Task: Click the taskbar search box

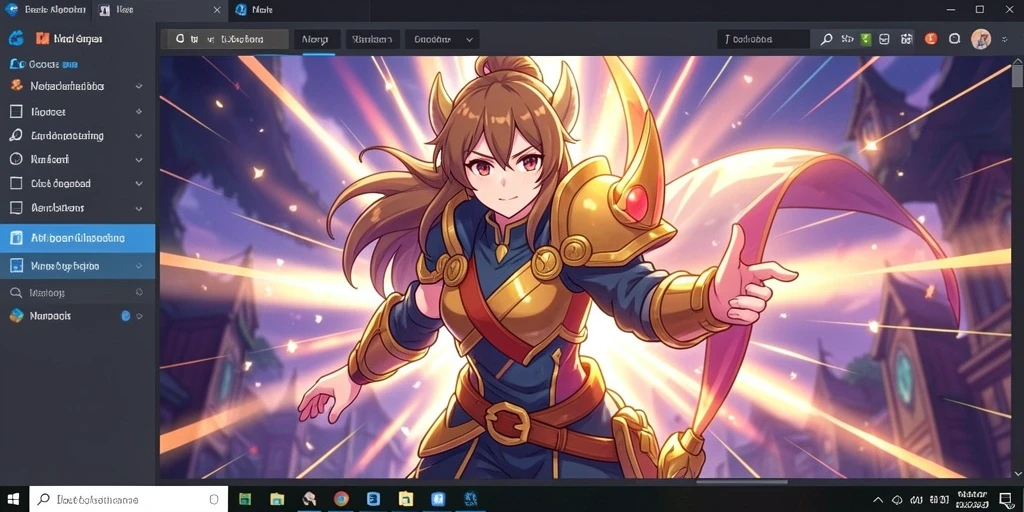Action: coord(129,500)
